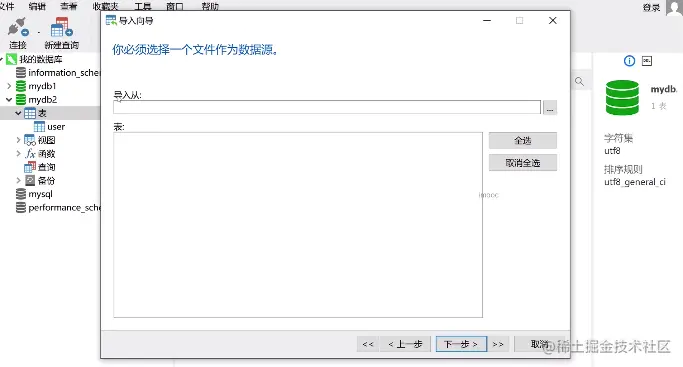This screenshot has width=683, height=367.
Task: Click the Select All (全选) button
Action: click(523, 141)
